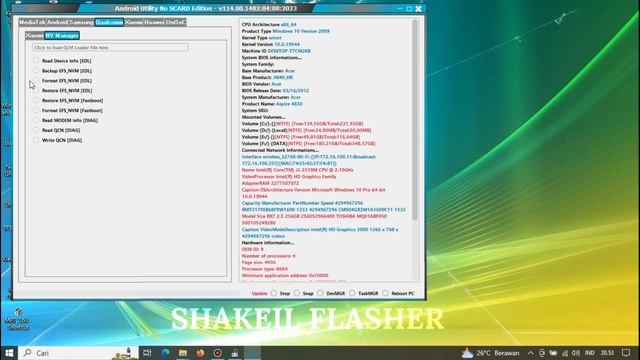Click the CPU Architecture log line

[269, 24]
